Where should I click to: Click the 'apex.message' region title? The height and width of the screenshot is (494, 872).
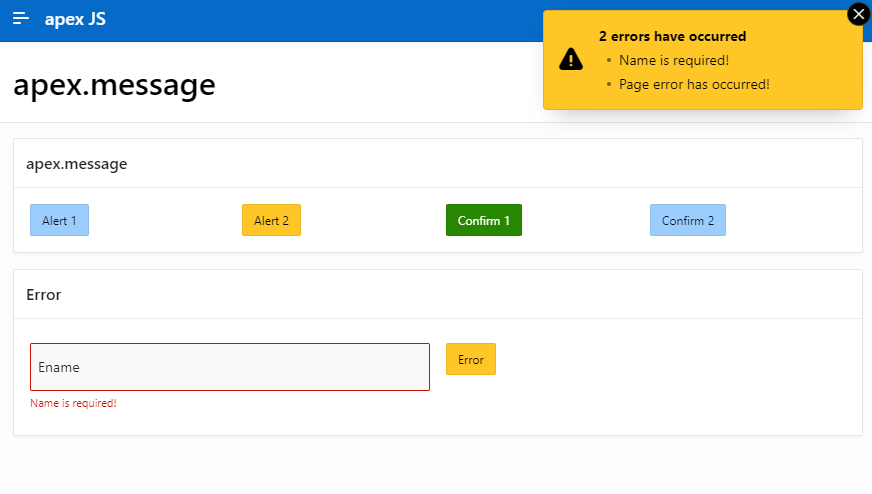(76, 164)
